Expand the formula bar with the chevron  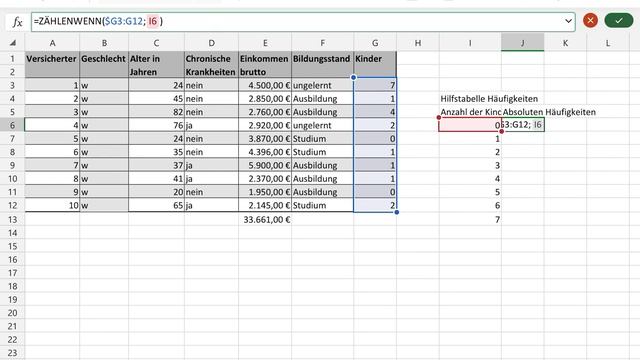click(x=568, y=20)
